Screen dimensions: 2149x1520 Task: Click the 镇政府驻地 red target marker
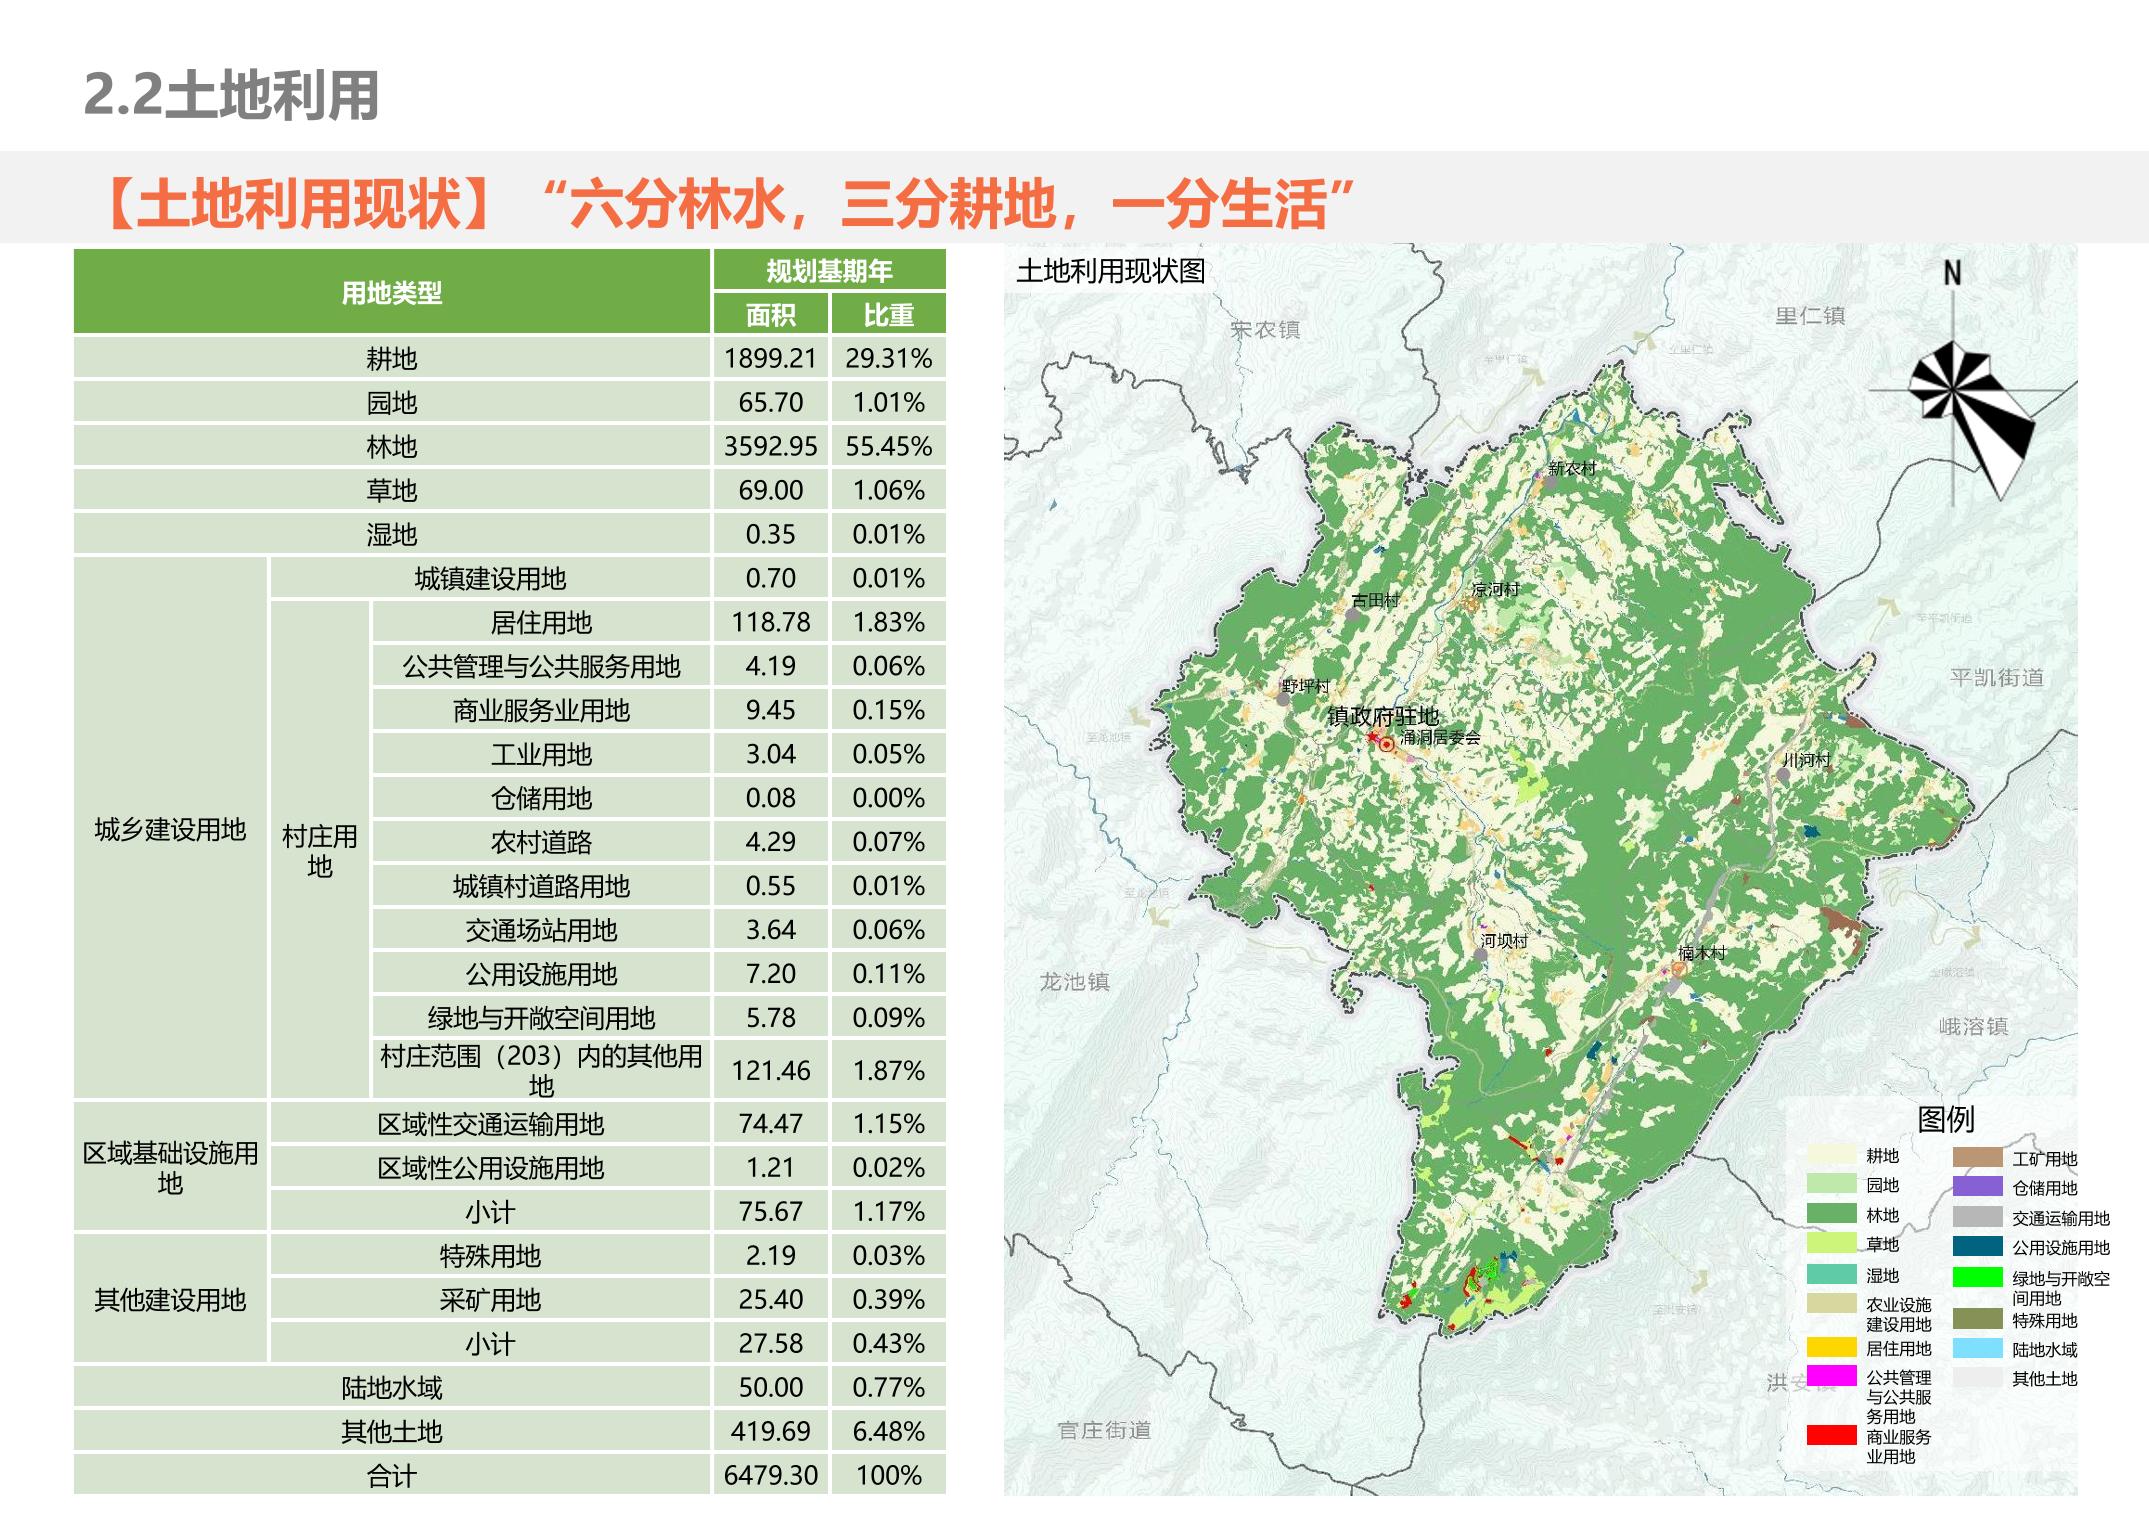pyautogui.click(x=1386, y=744)
